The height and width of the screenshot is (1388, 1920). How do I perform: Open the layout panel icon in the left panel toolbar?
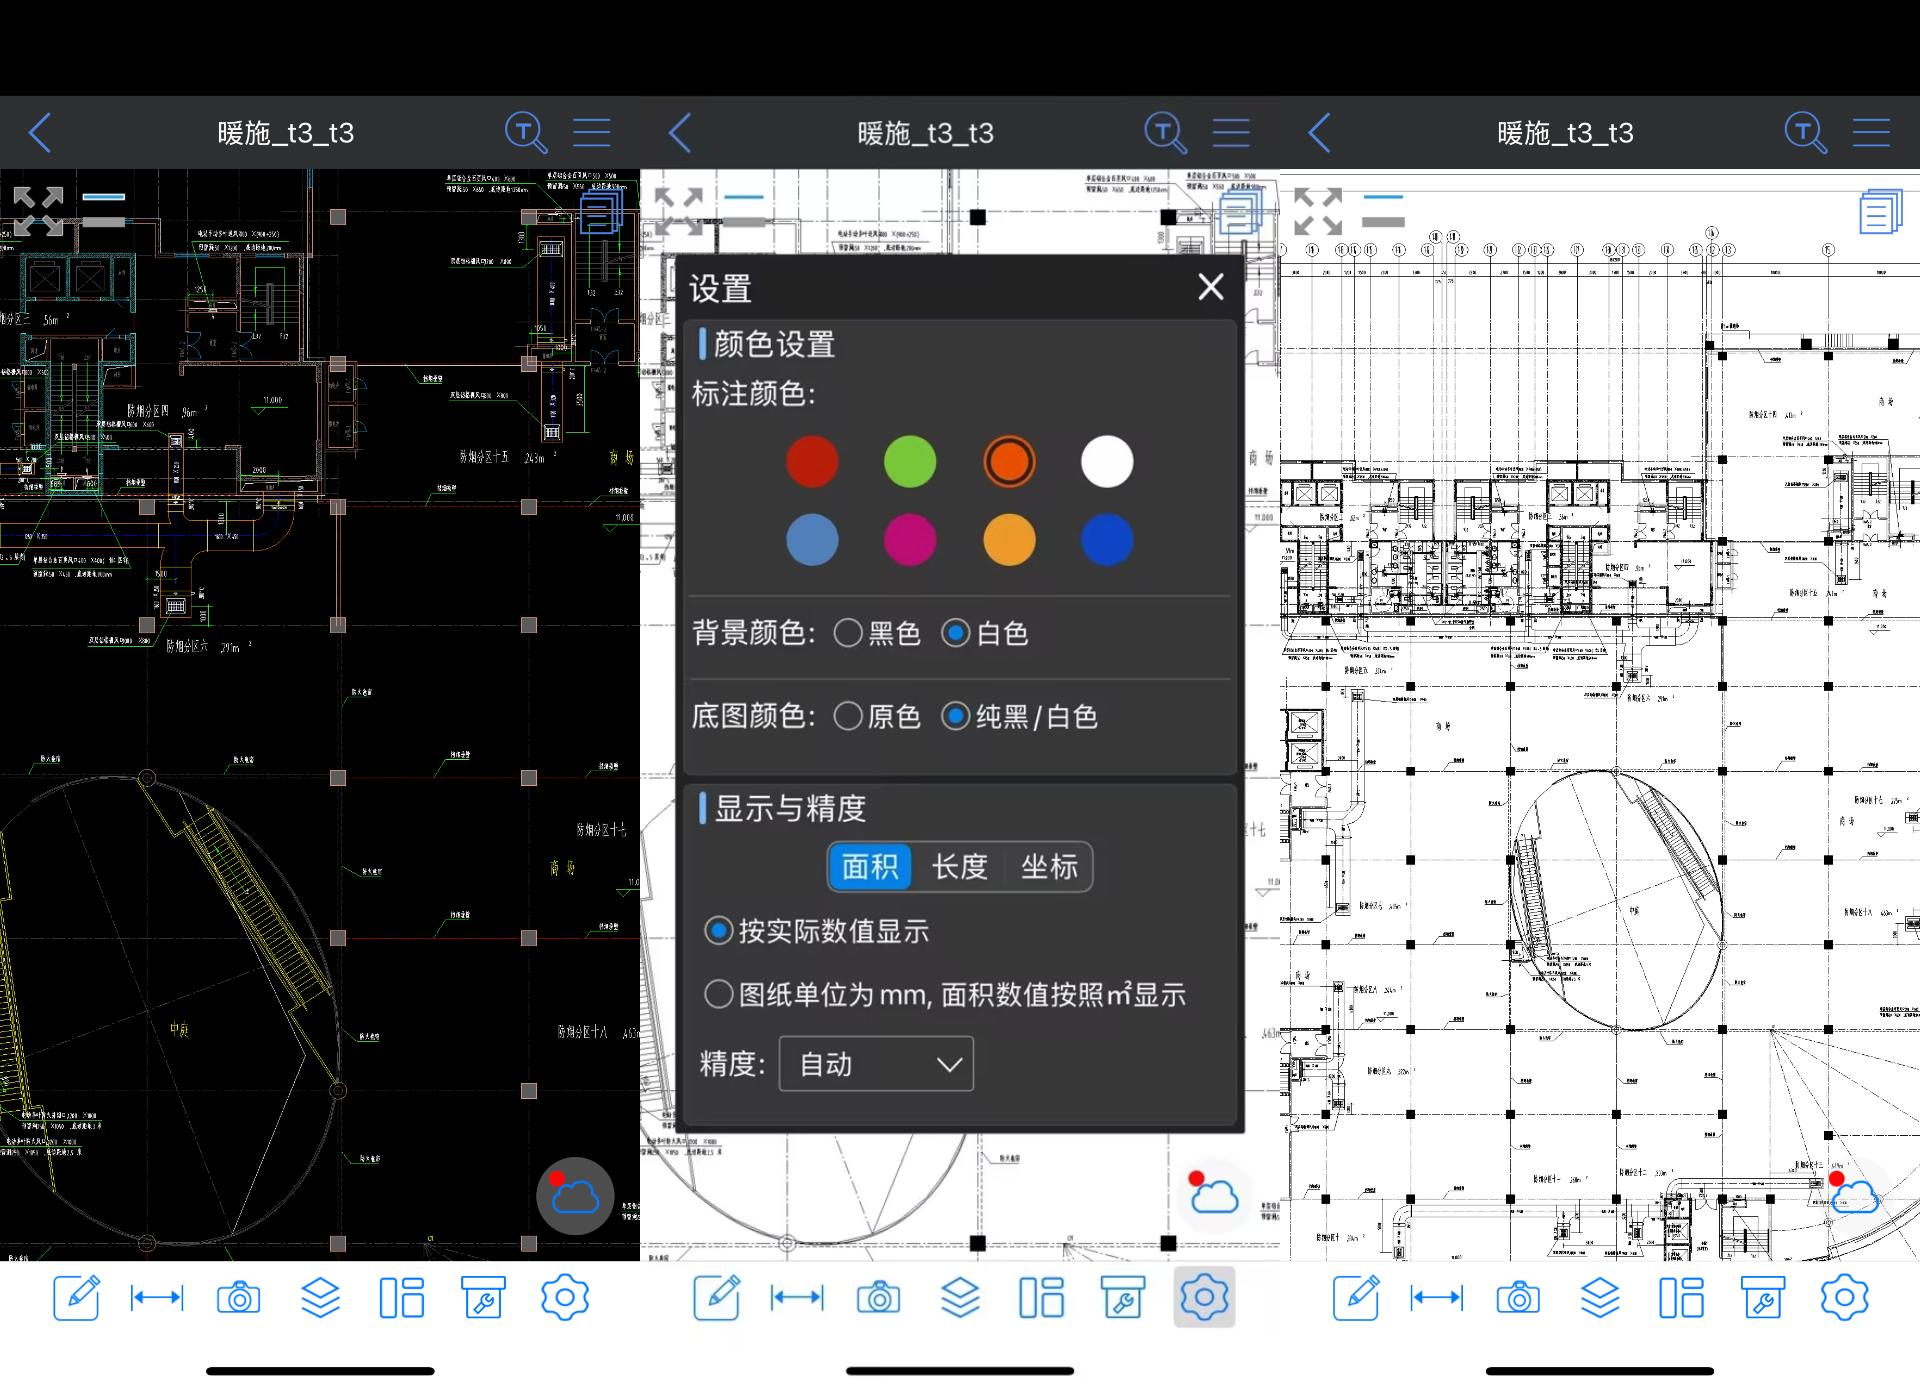[402, 1298]
